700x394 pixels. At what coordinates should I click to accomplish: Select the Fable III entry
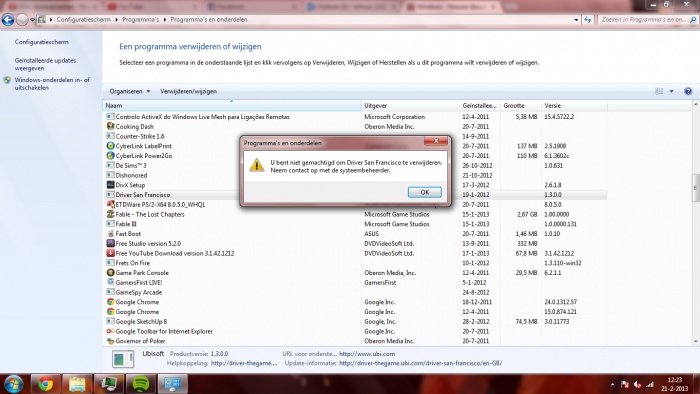click(126, 224)
